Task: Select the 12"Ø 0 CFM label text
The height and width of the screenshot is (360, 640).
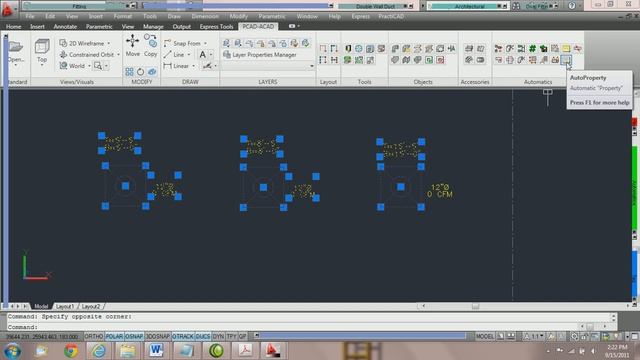Action: point(440,191)
